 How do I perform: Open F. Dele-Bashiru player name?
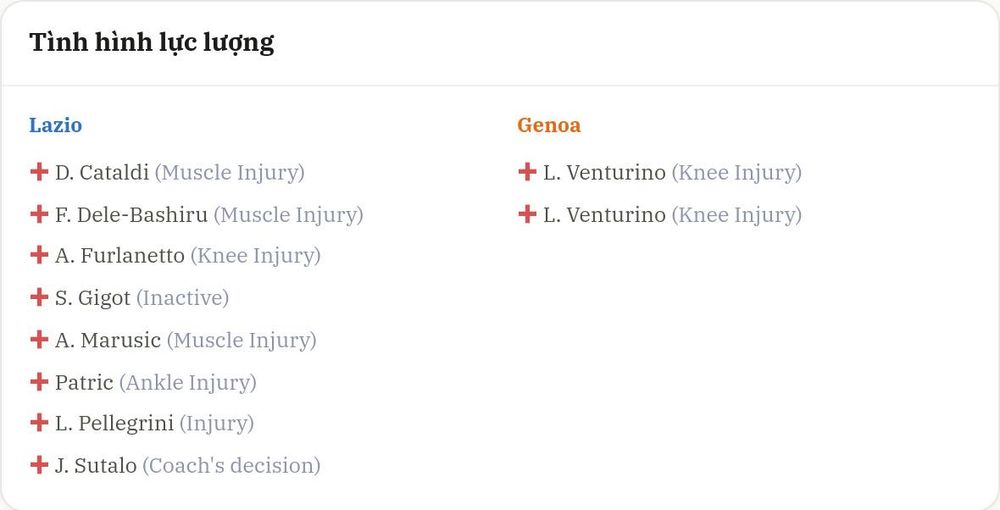pos(131,215)
